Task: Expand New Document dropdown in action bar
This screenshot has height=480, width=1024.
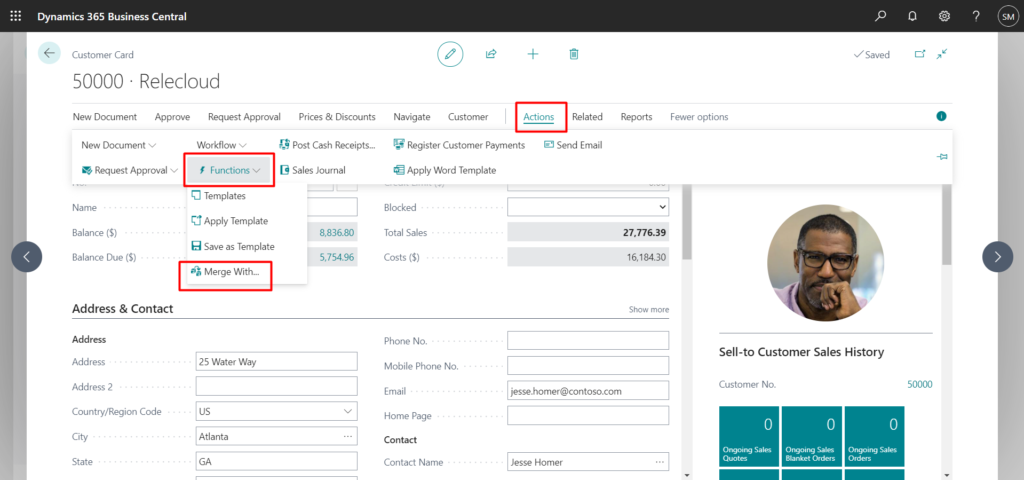Action: coord(119,145)
